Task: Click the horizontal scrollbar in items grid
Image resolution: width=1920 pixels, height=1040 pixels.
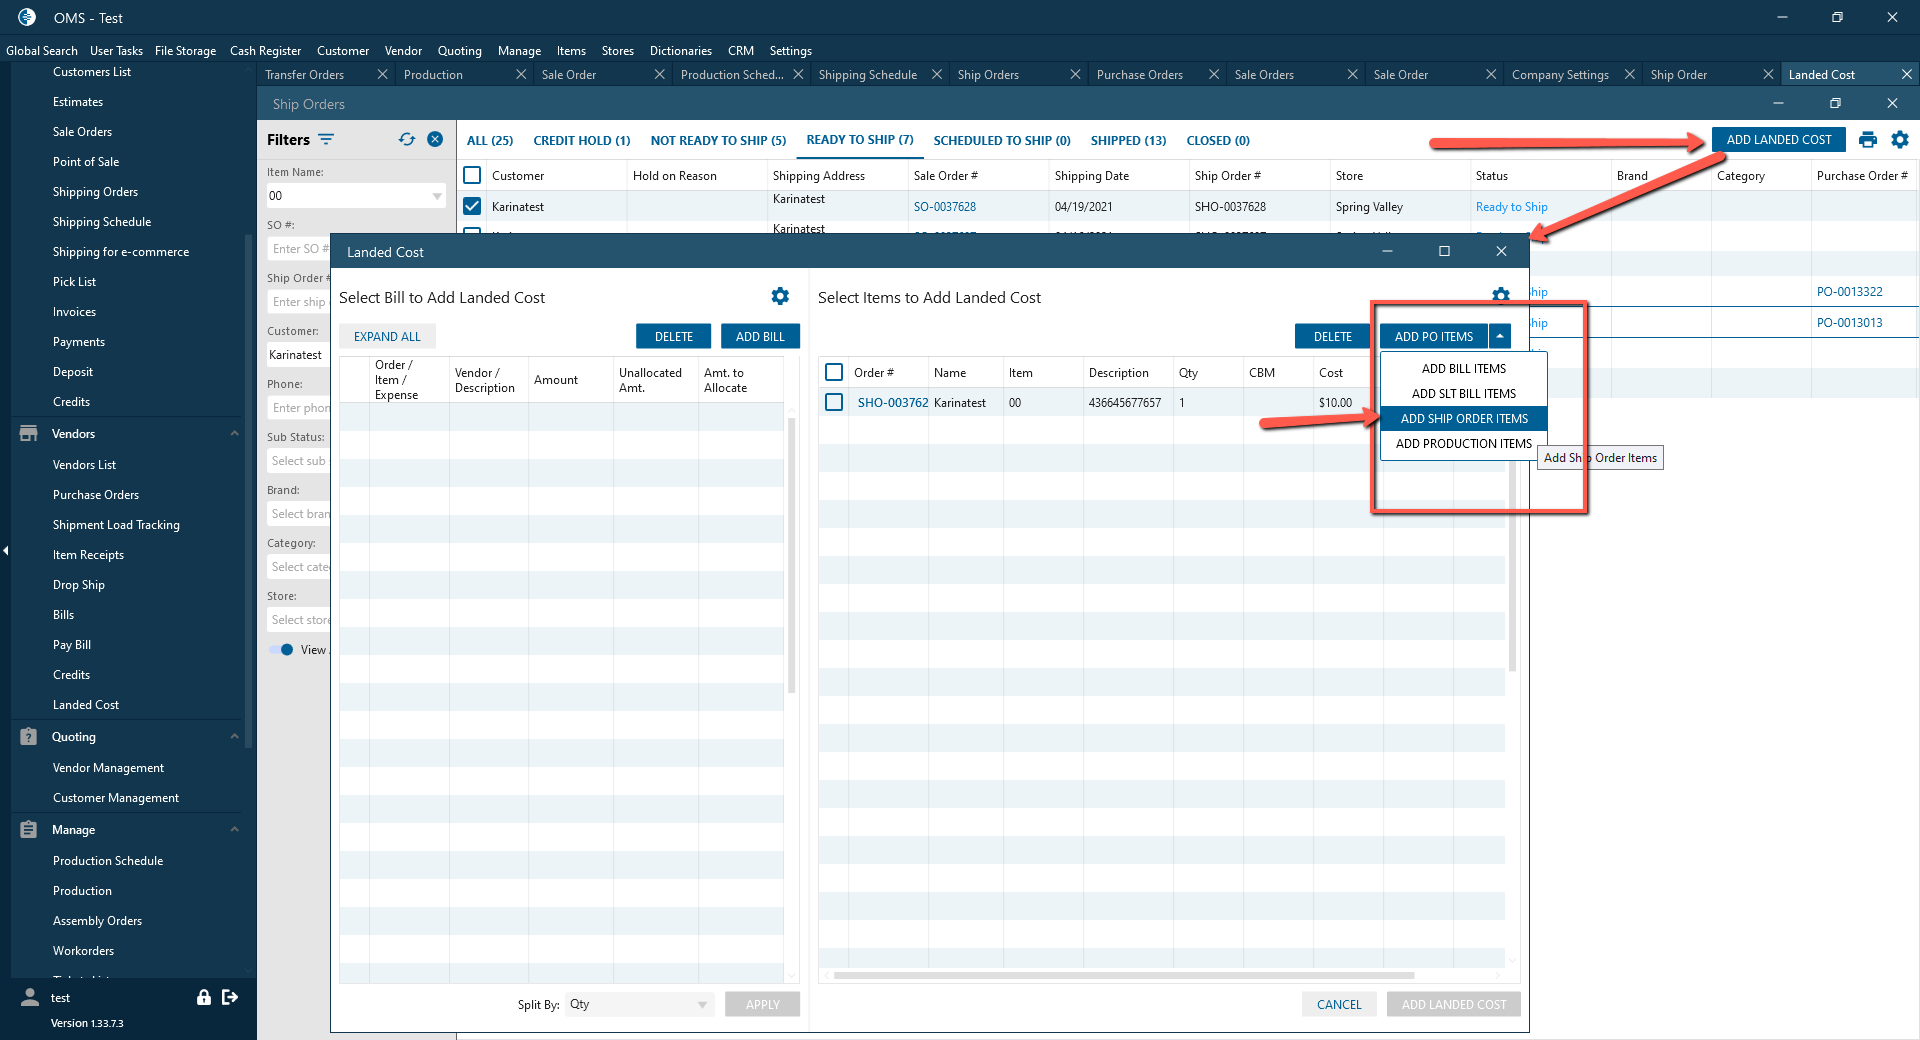Action: (1123, 975)
